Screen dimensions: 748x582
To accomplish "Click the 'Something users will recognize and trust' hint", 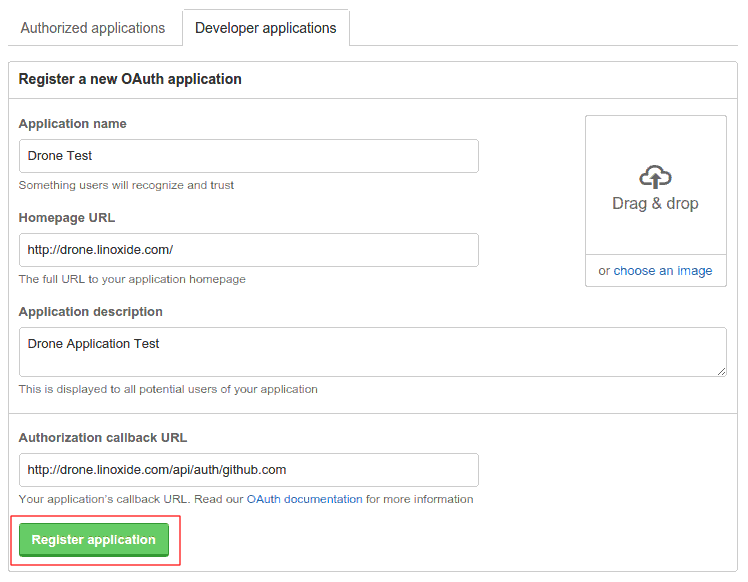I will pos(127,185).
